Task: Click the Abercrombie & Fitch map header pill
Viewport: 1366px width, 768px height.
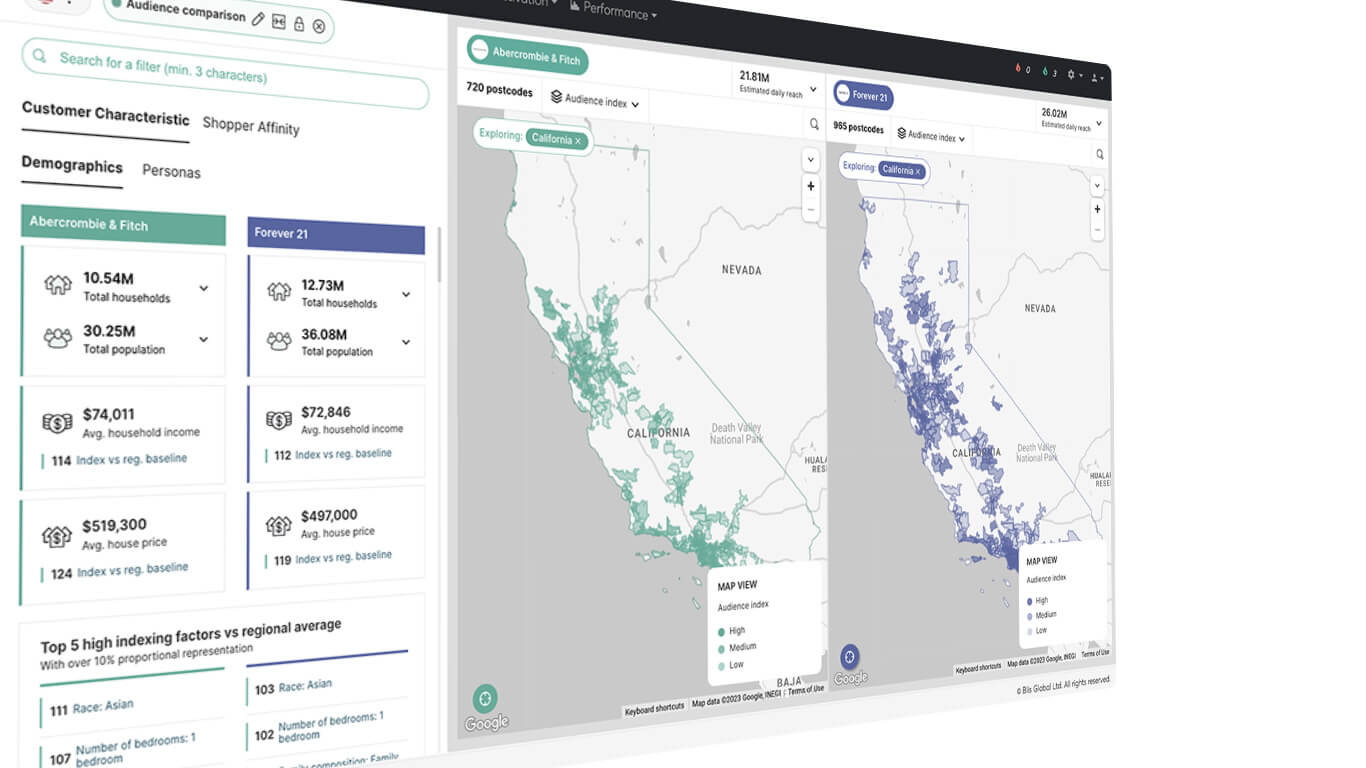Action: point(527,56)
